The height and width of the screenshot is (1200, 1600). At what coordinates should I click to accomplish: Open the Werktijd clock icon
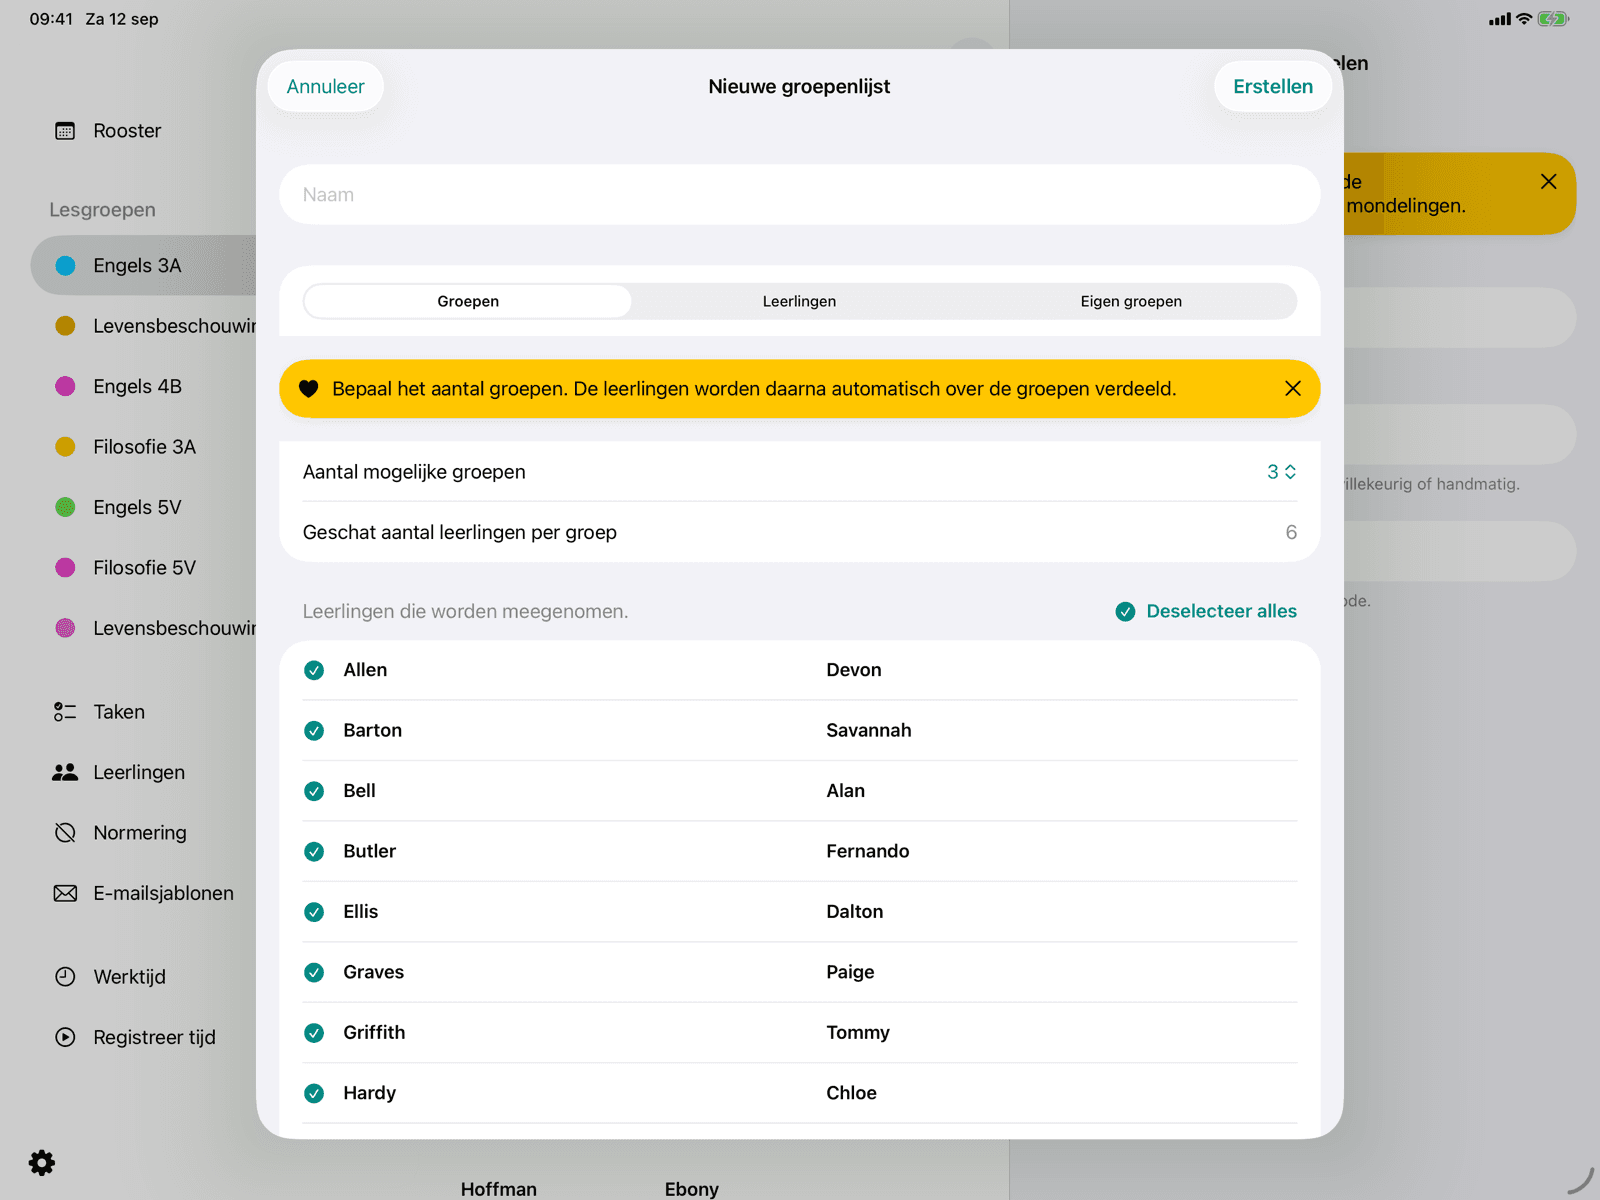[65, 977]
